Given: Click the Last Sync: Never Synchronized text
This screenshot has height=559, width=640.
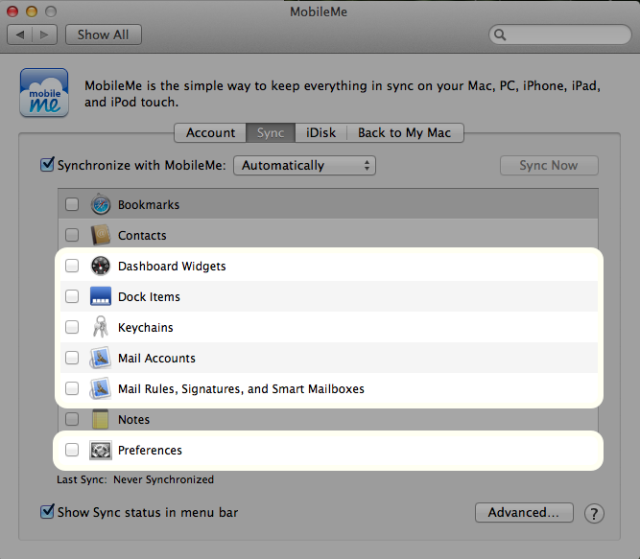Looking at the screenshot, I should coord(135,479).
